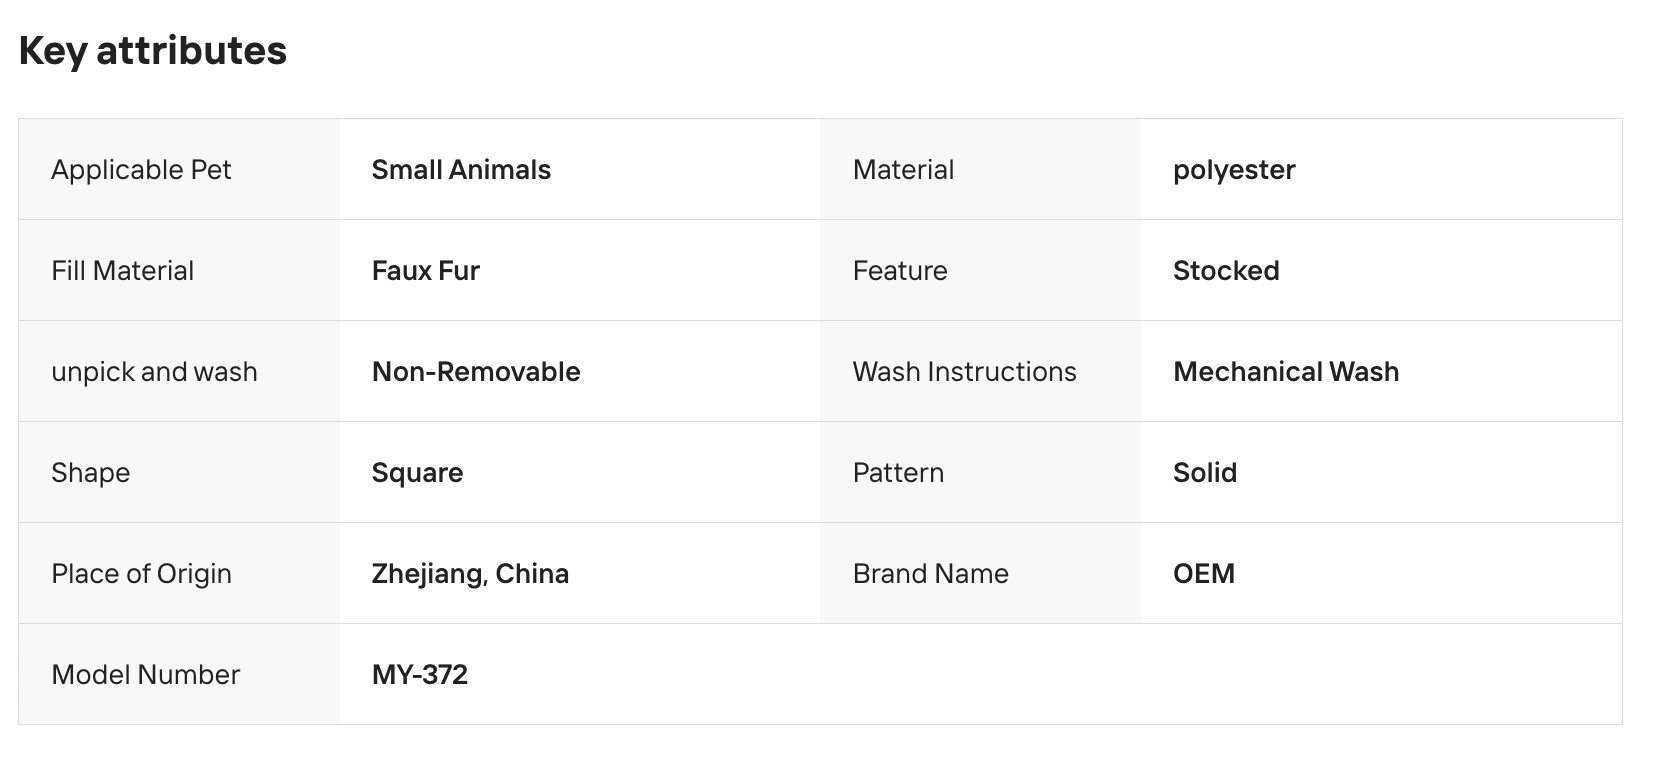This screenshot has width=1658, height=758.
Task: Click the unpick and wash label
Action: pos(154,372)
